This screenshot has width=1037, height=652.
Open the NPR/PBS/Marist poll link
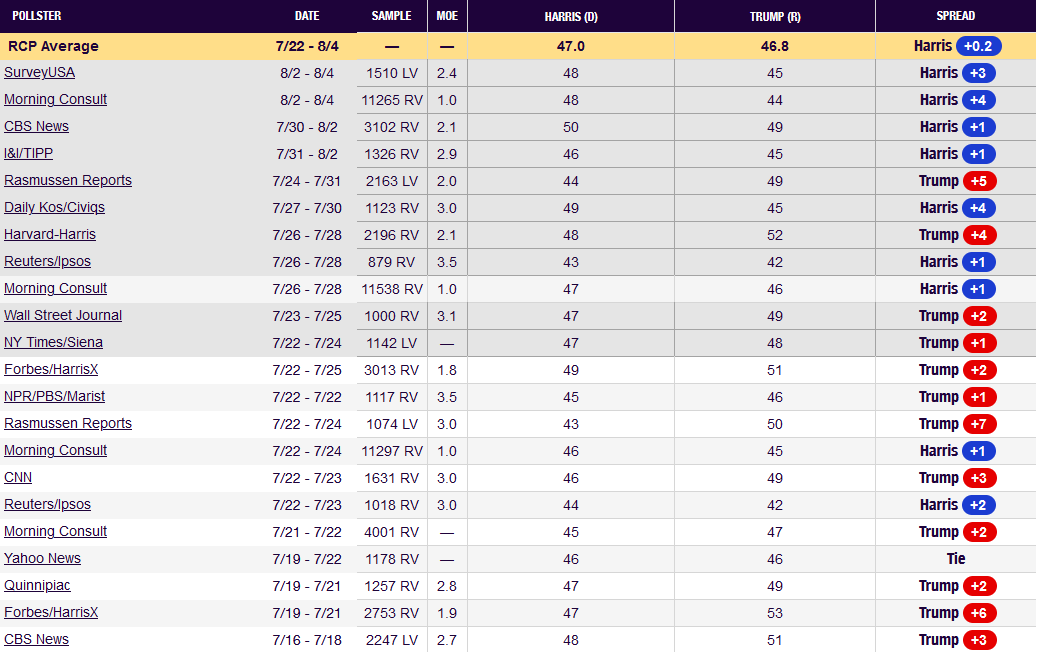pos(54,397)
